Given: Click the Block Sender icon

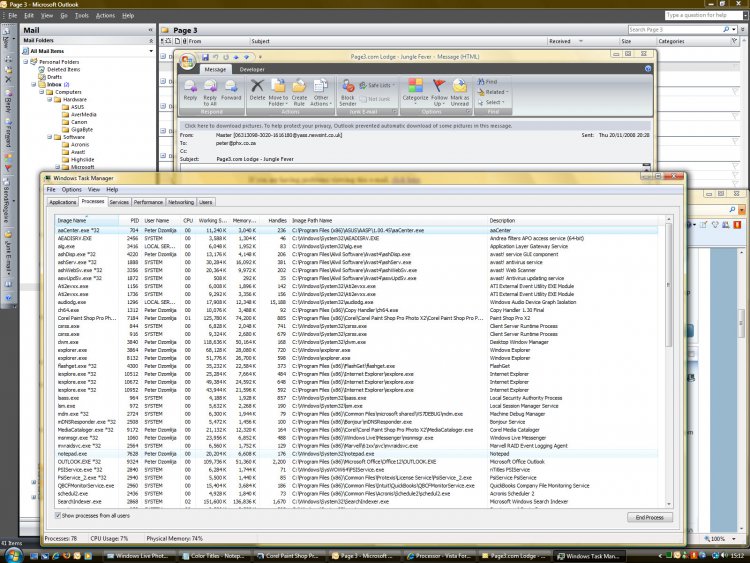Looking at the screenshot, I should [x=348, y=92].
